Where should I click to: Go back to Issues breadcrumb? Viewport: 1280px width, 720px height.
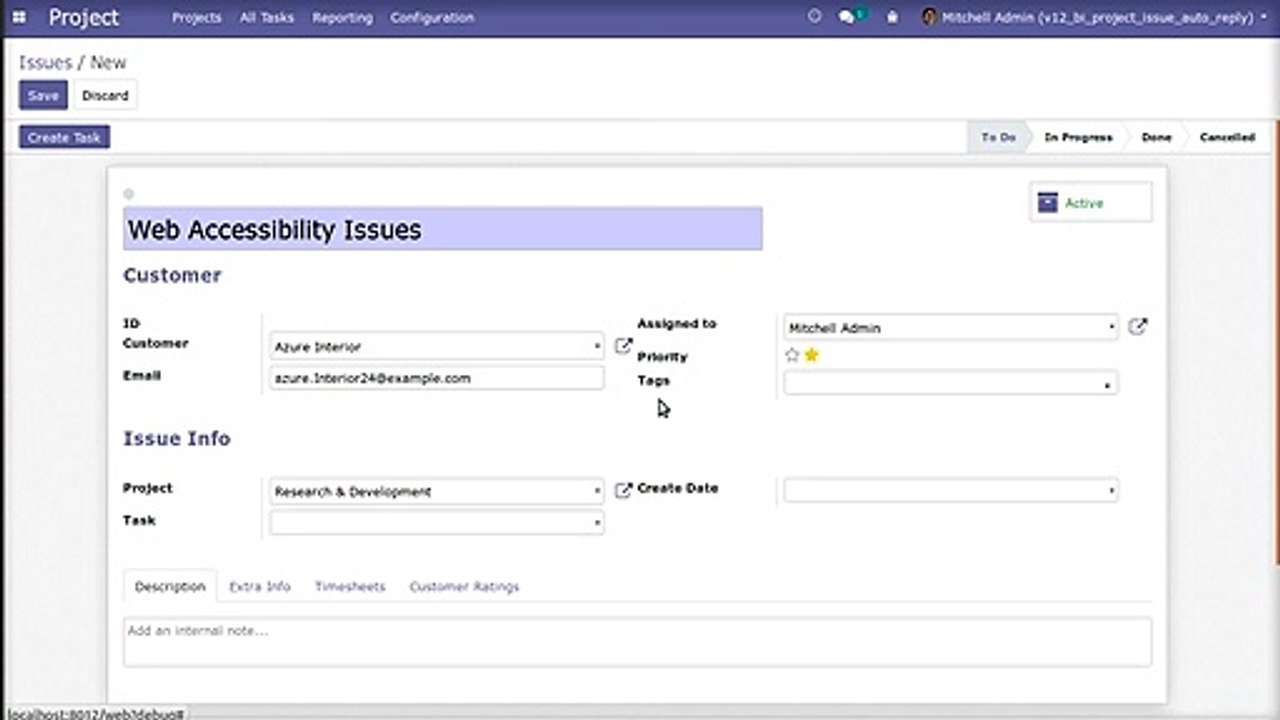coord(45,62)
